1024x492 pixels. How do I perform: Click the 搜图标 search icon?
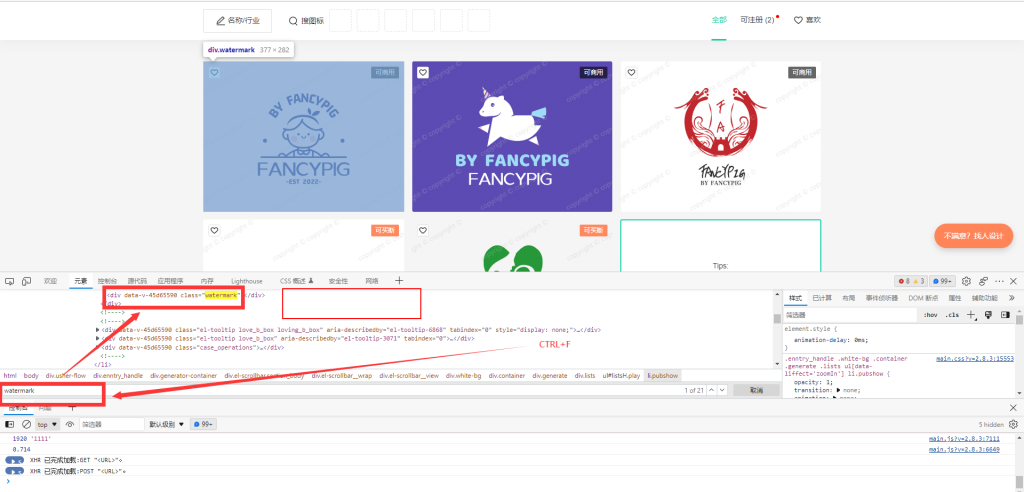click(x=293, y=20)
